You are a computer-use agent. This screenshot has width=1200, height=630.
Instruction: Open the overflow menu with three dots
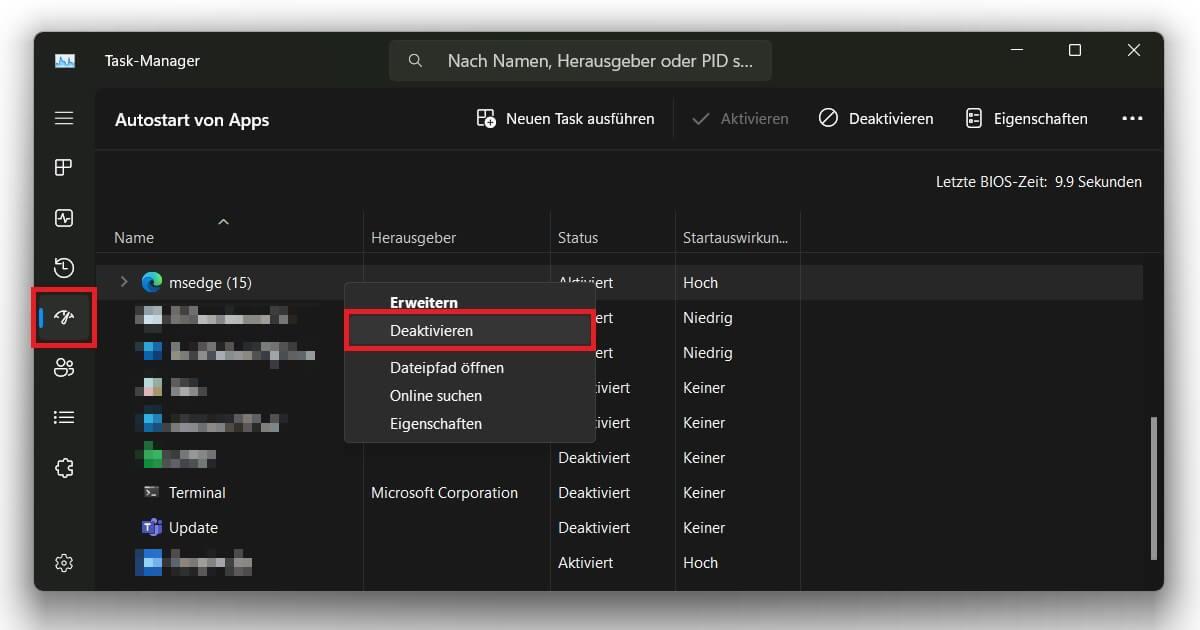coord(1132,118)
